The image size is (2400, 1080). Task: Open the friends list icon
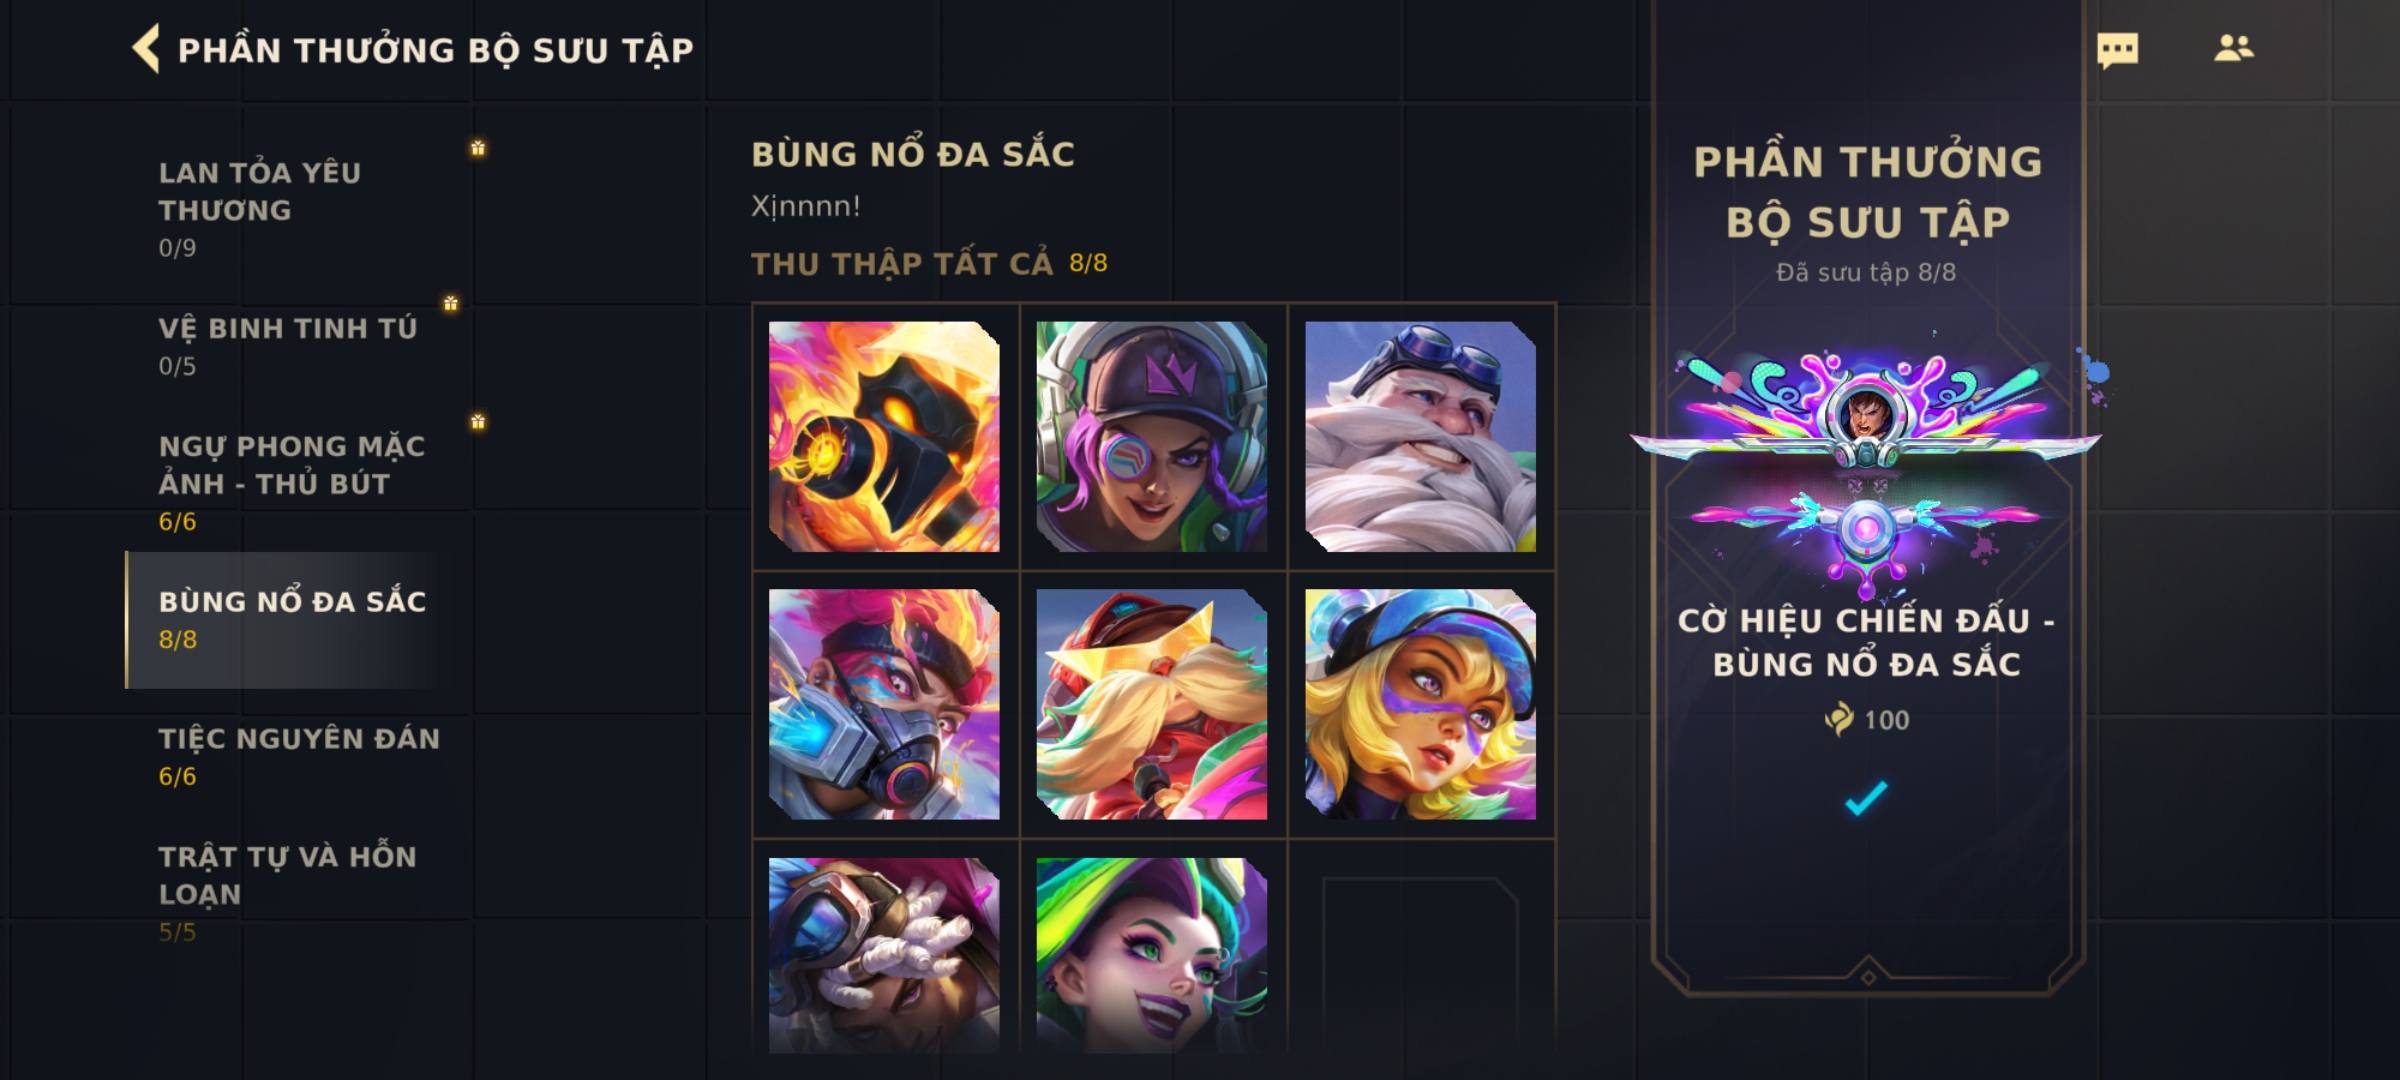pyautogui.click(x=2233, y=48)
